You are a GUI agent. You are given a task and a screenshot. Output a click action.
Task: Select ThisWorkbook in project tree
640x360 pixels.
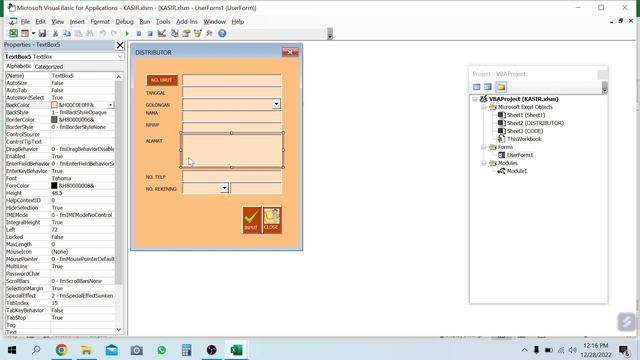(x=524, y=139)
